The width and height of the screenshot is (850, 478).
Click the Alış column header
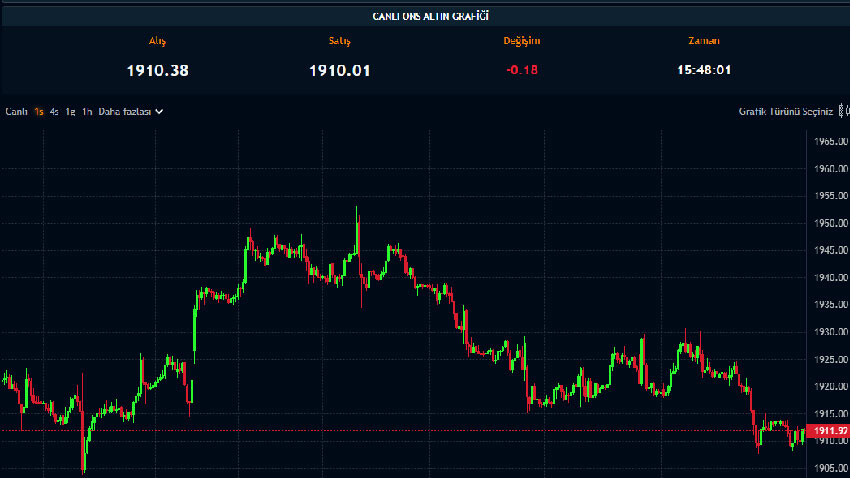pyautogui.click(x=157, y=41)
